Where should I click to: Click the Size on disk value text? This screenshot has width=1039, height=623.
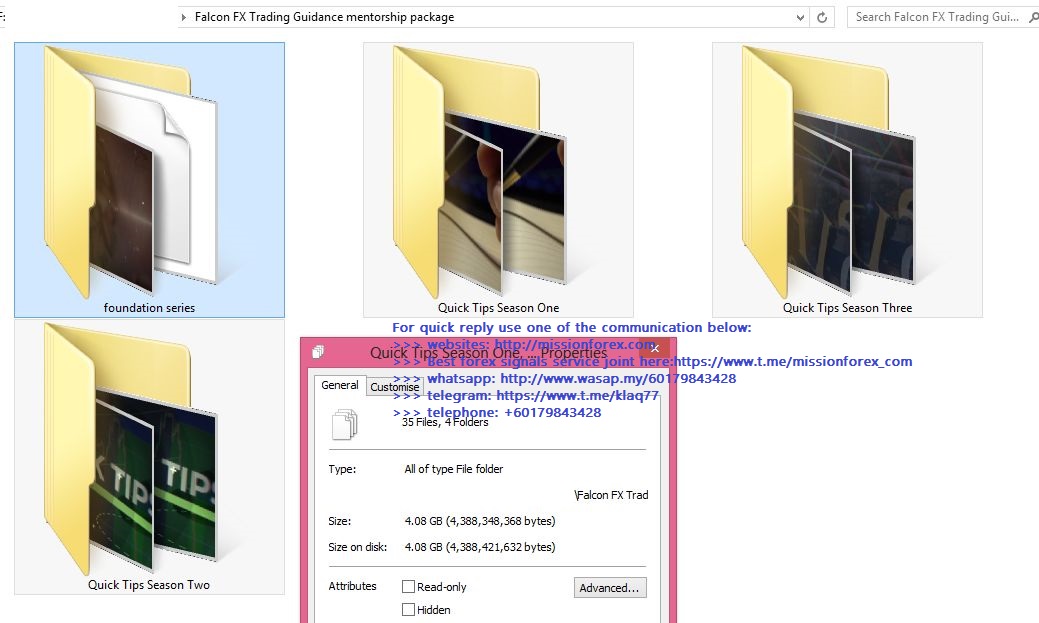pos(480,547)
